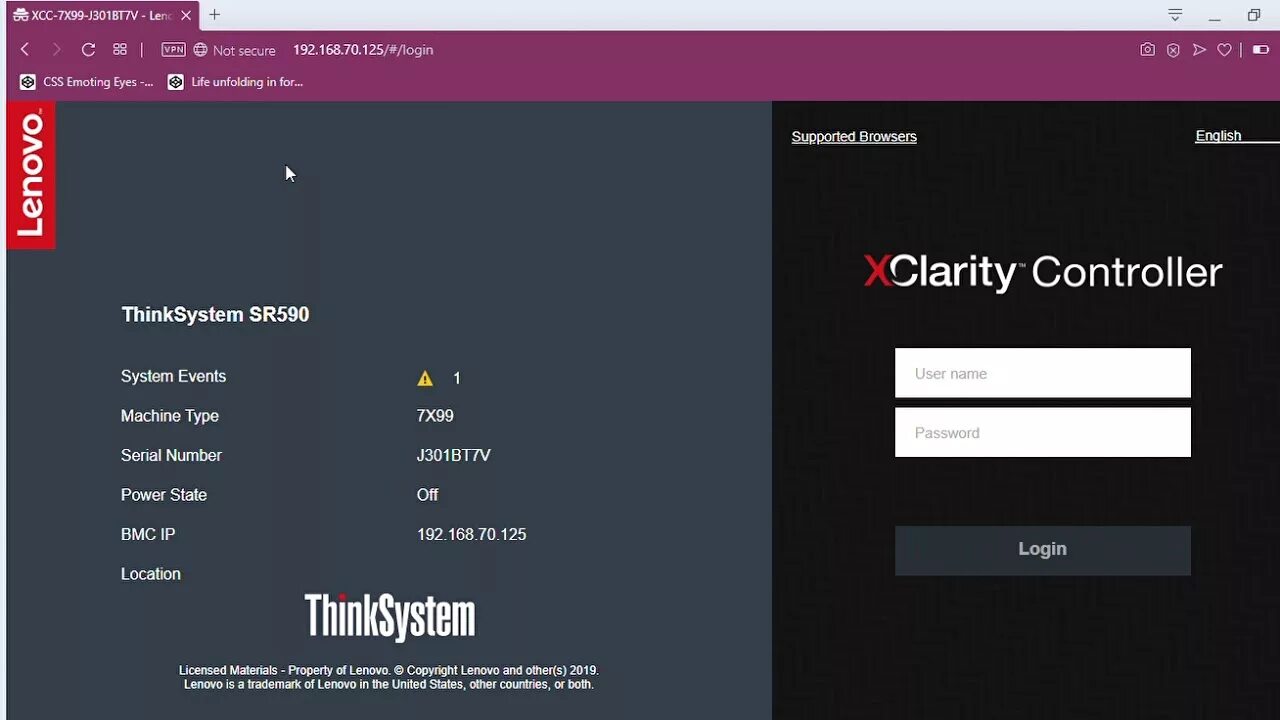Open the snapshot camera icon
Image resolution: width=1280 pixels, height=720 pixels.
click(1147, 49)
